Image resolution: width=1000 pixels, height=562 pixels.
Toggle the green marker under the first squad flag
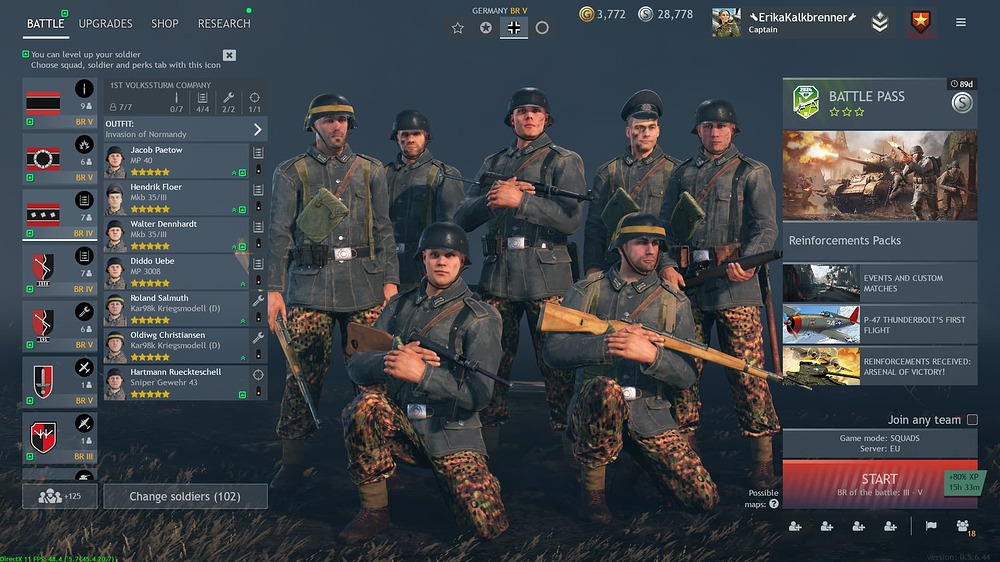29,122
